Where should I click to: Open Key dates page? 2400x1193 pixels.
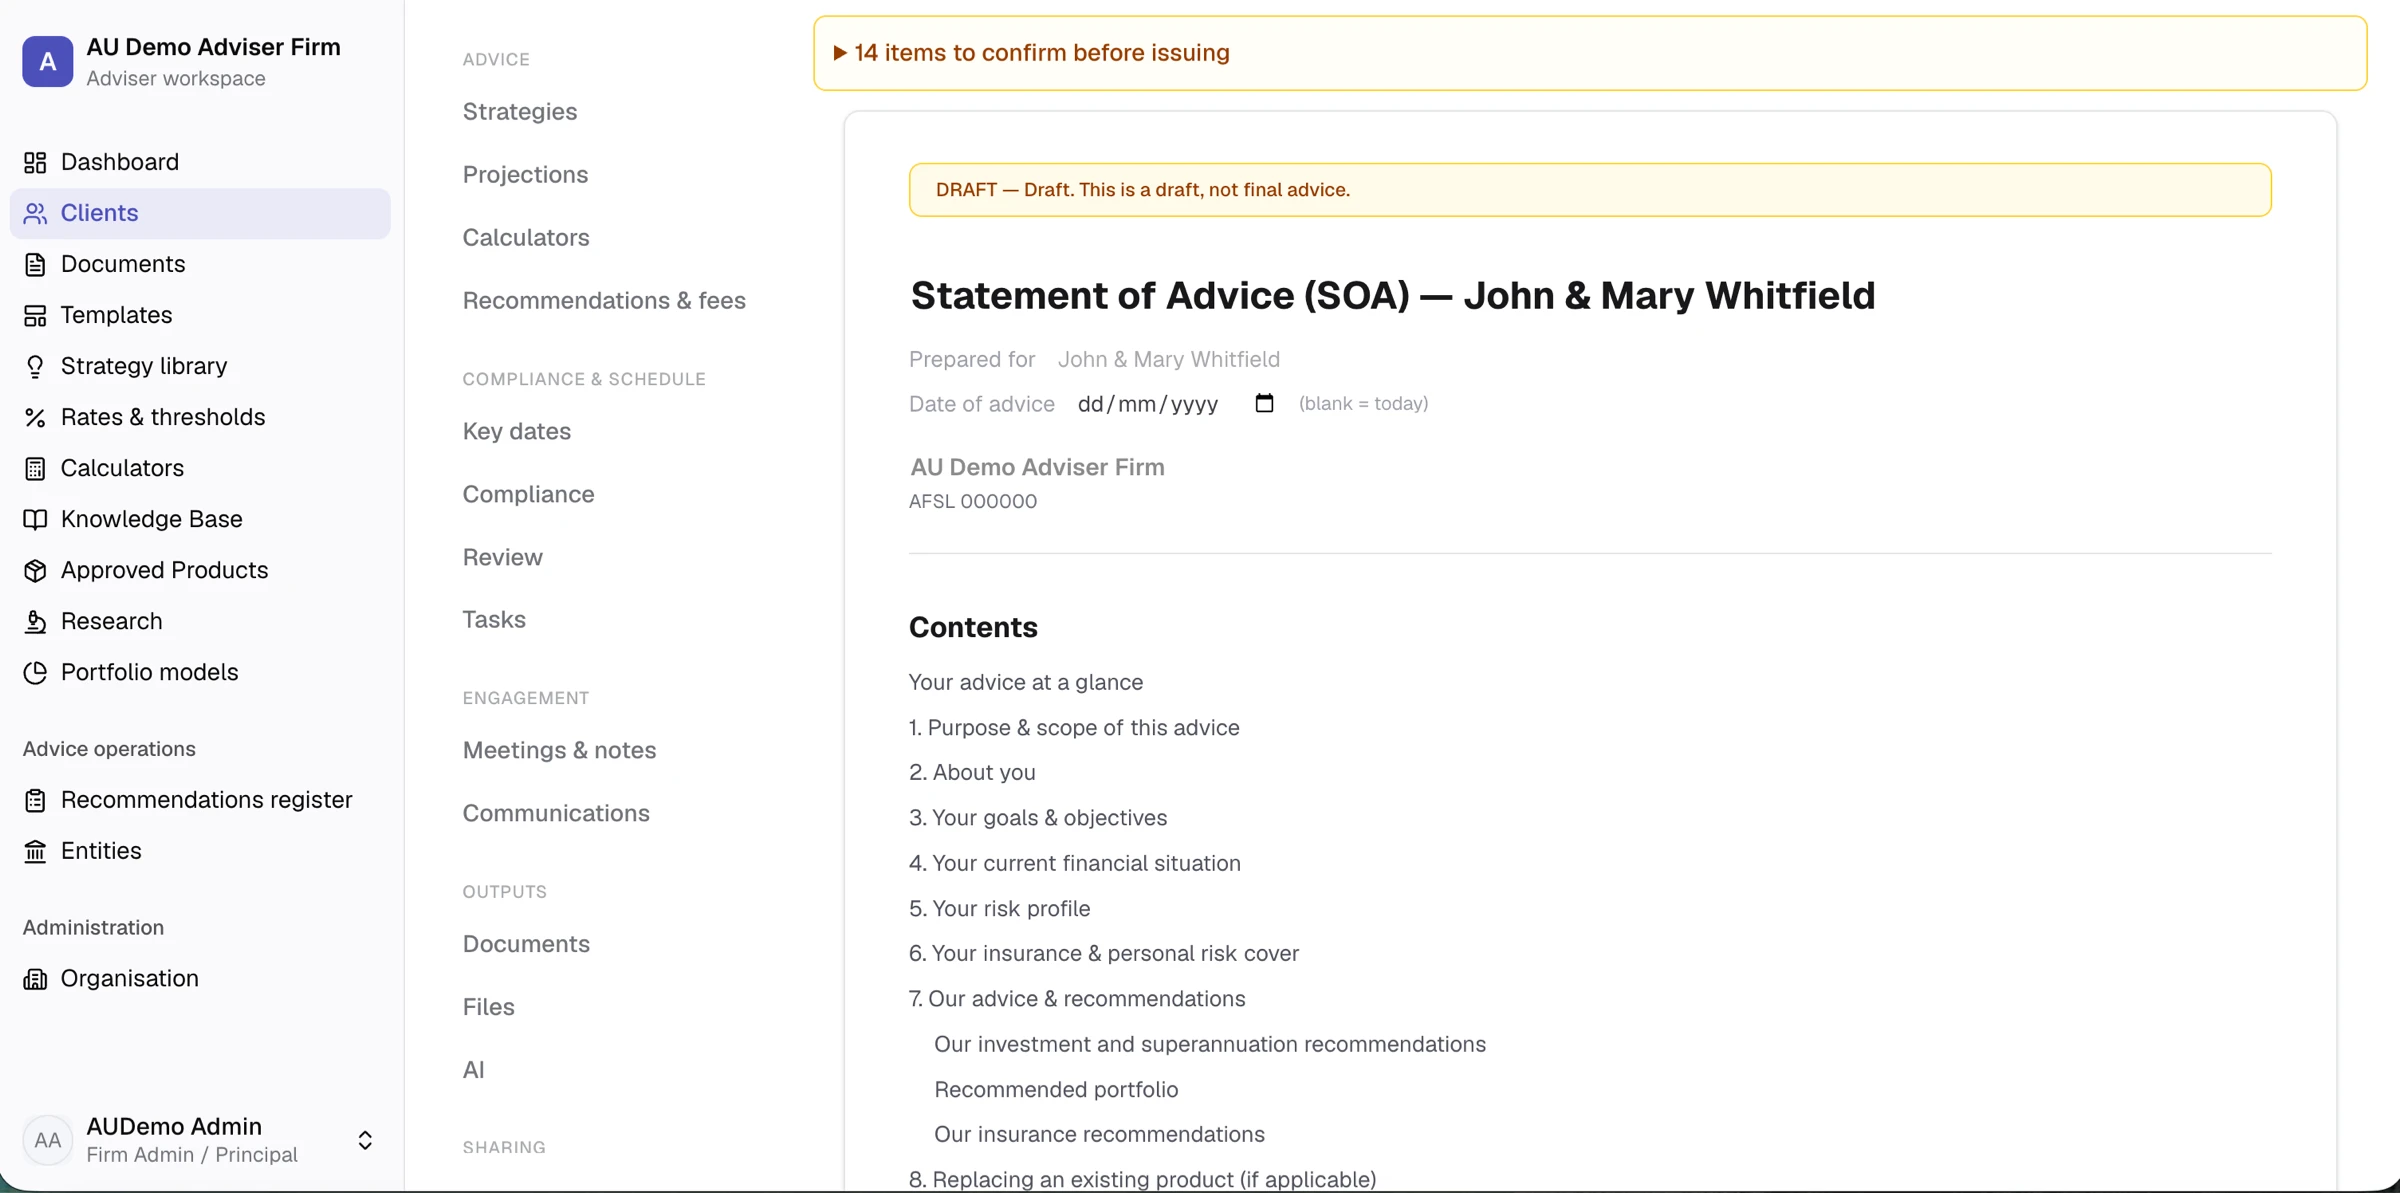pos(517,431)
